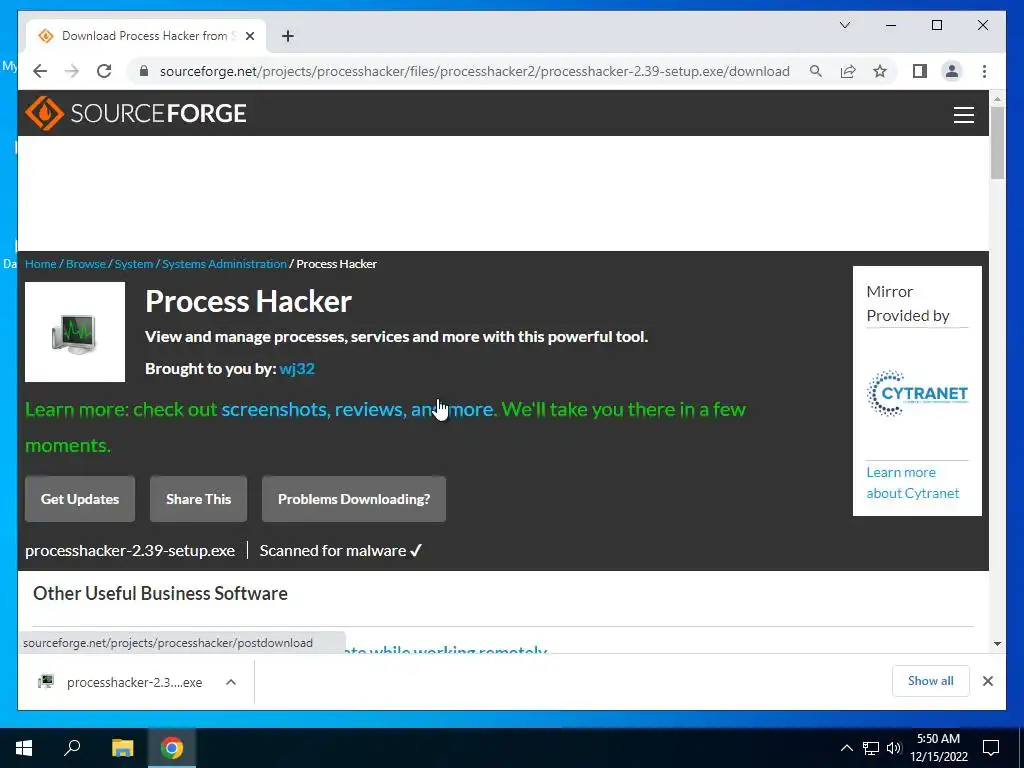Click the network tray icon
Screen dimensions: 1024x768
click(871, 748)
